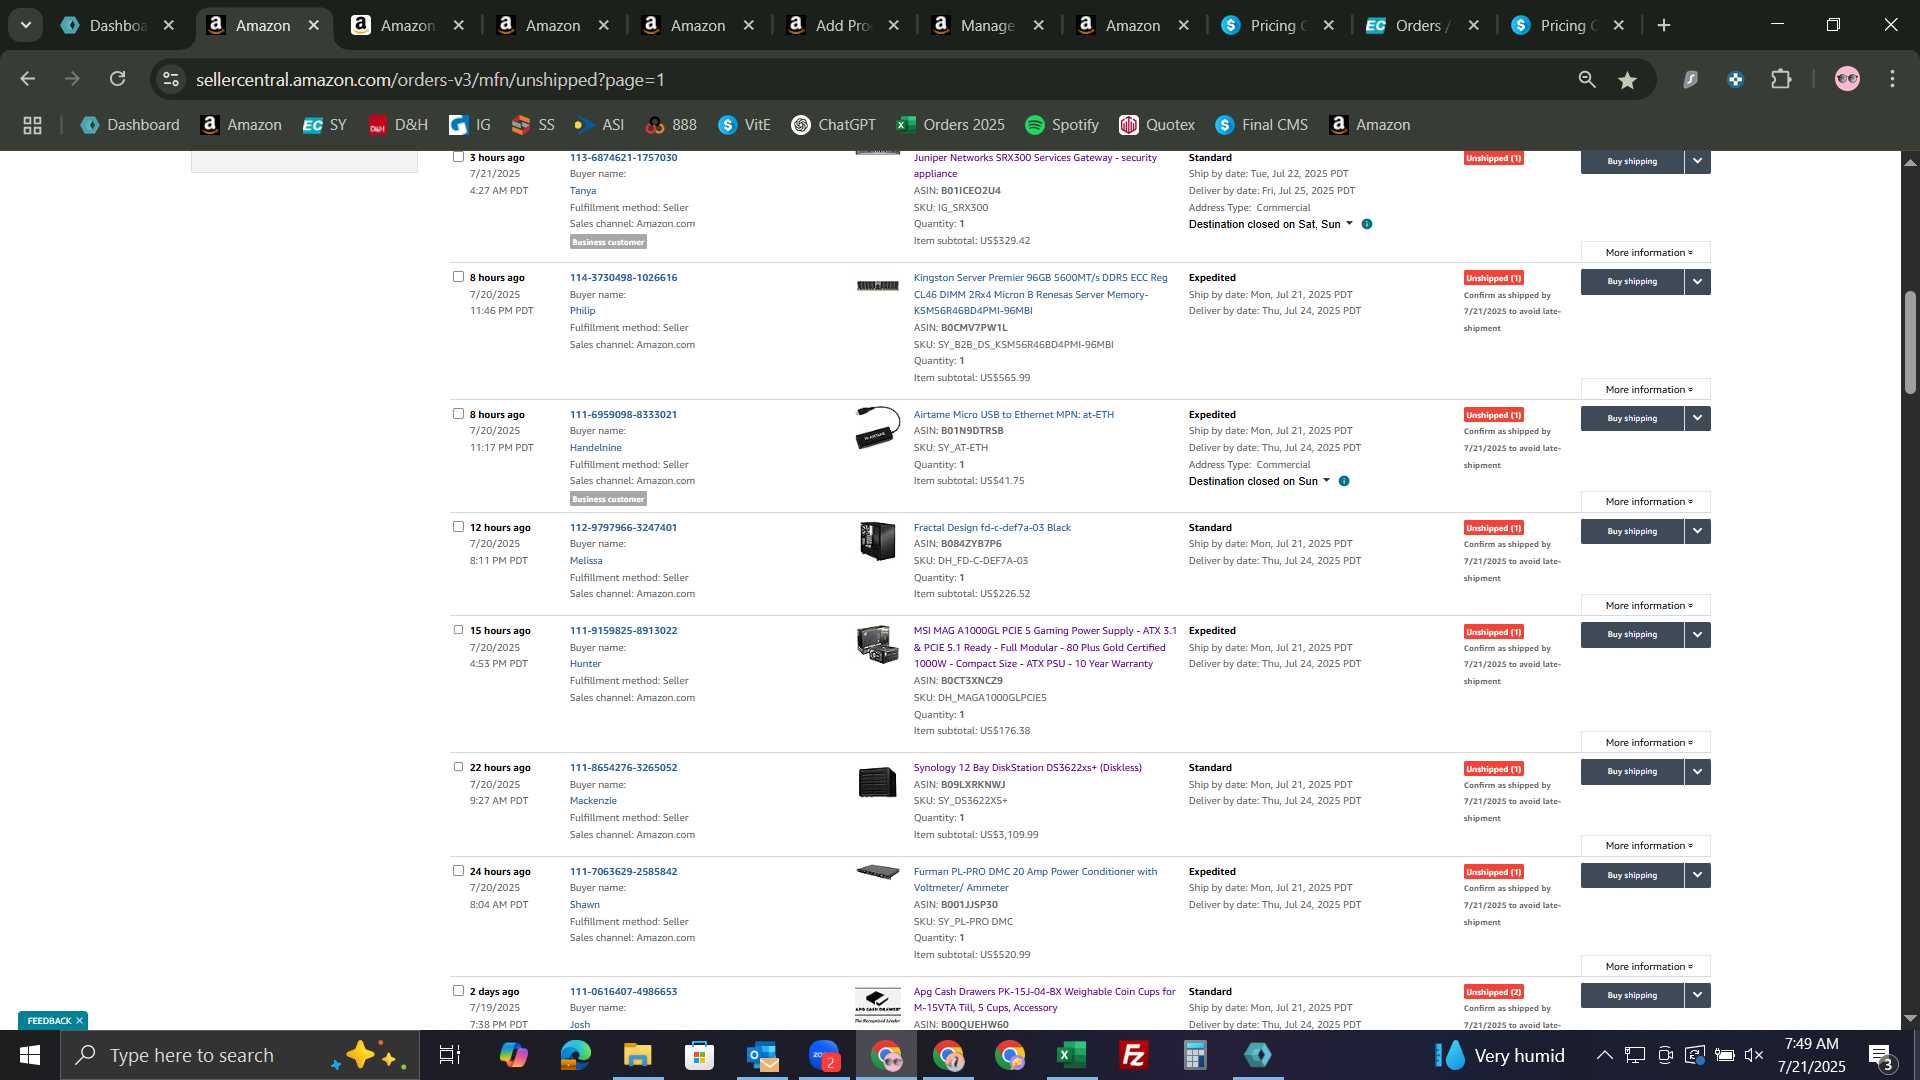Click Buy shipping for Fractal Design order
The height and width of the screenshot is (1080, 1920).
tap(1632, 532)
